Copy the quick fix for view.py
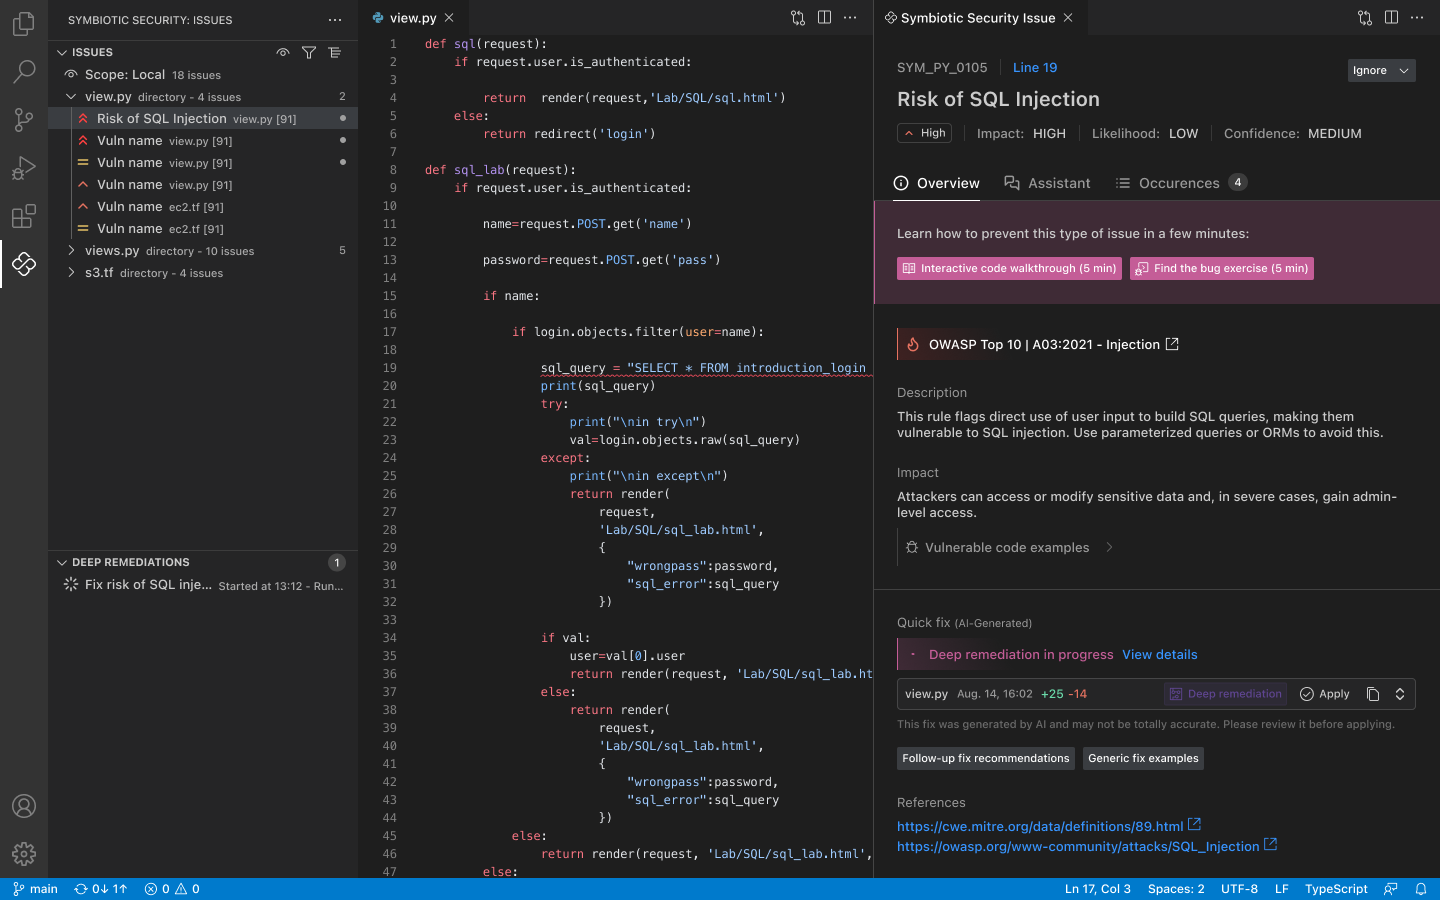Image resolution: width=1440 pixels, height=900 pixels. pyautogui.click(x=1373, y=694)
